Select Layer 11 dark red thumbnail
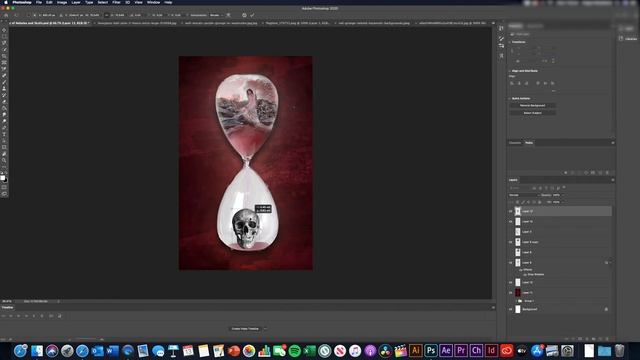This screenshot has width=640, height=360. [x=518, y=293]
